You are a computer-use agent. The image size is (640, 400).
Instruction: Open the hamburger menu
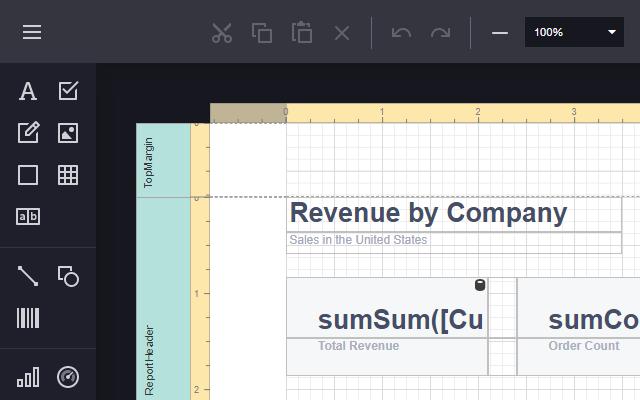point(32,32)
